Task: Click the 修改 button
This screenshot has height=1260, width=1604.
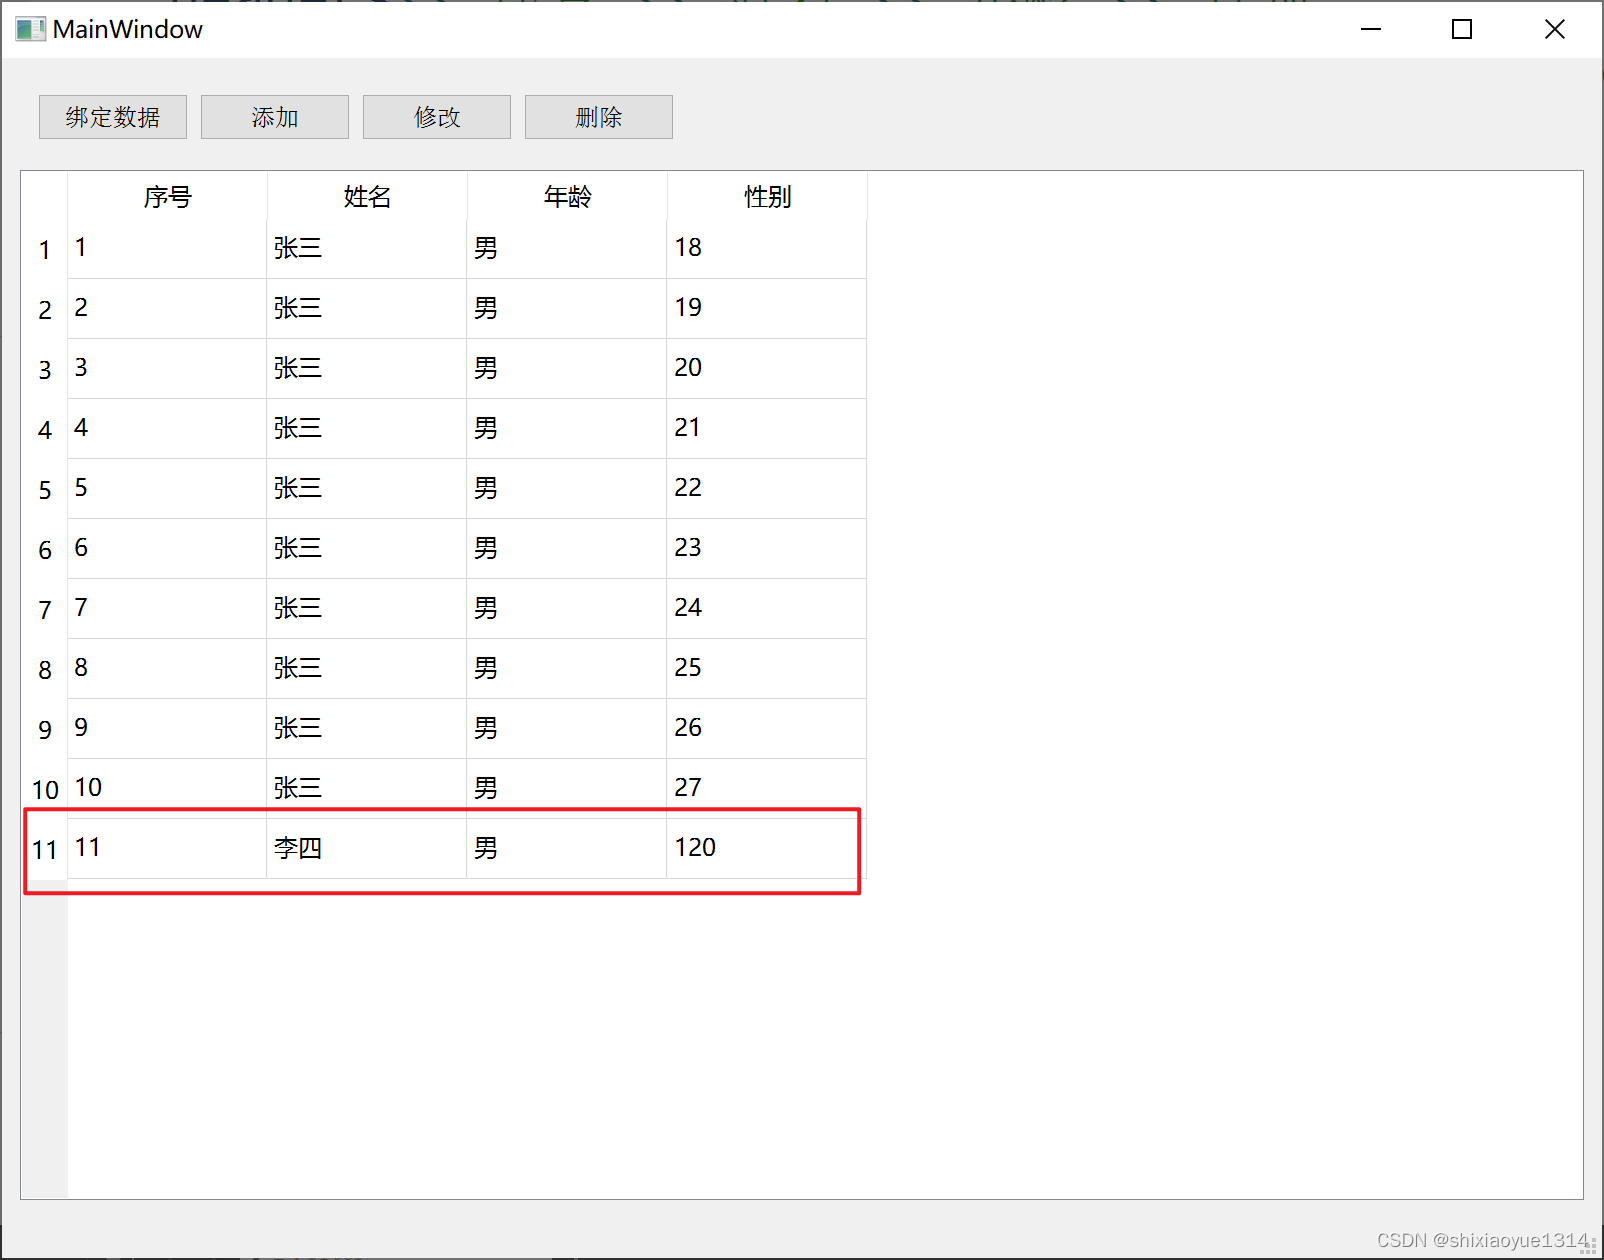Action: tap(436, 117)
